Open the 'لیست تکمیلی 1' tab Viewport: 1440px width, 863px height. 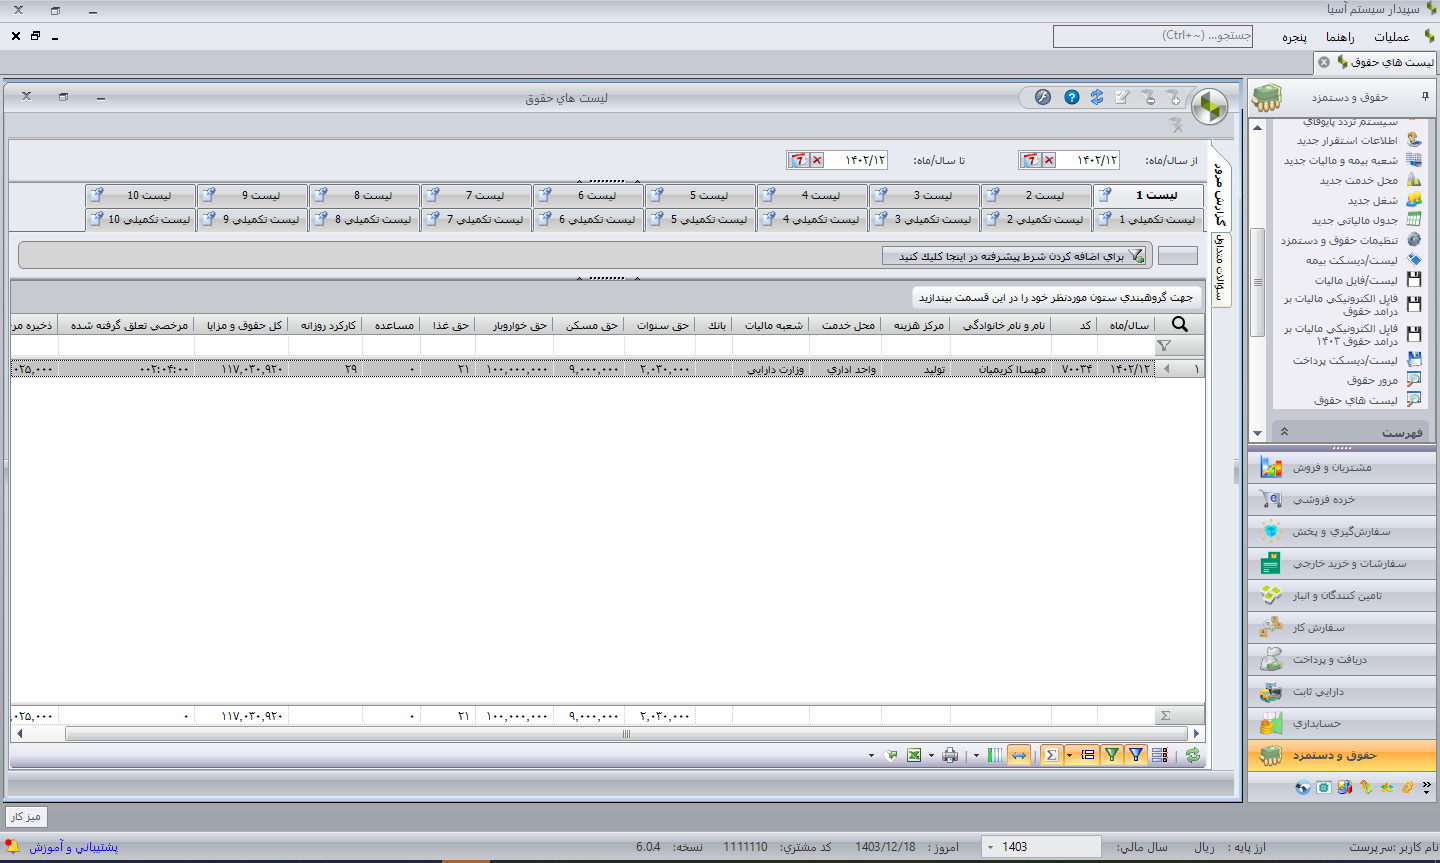click(x=1149, y=219)
